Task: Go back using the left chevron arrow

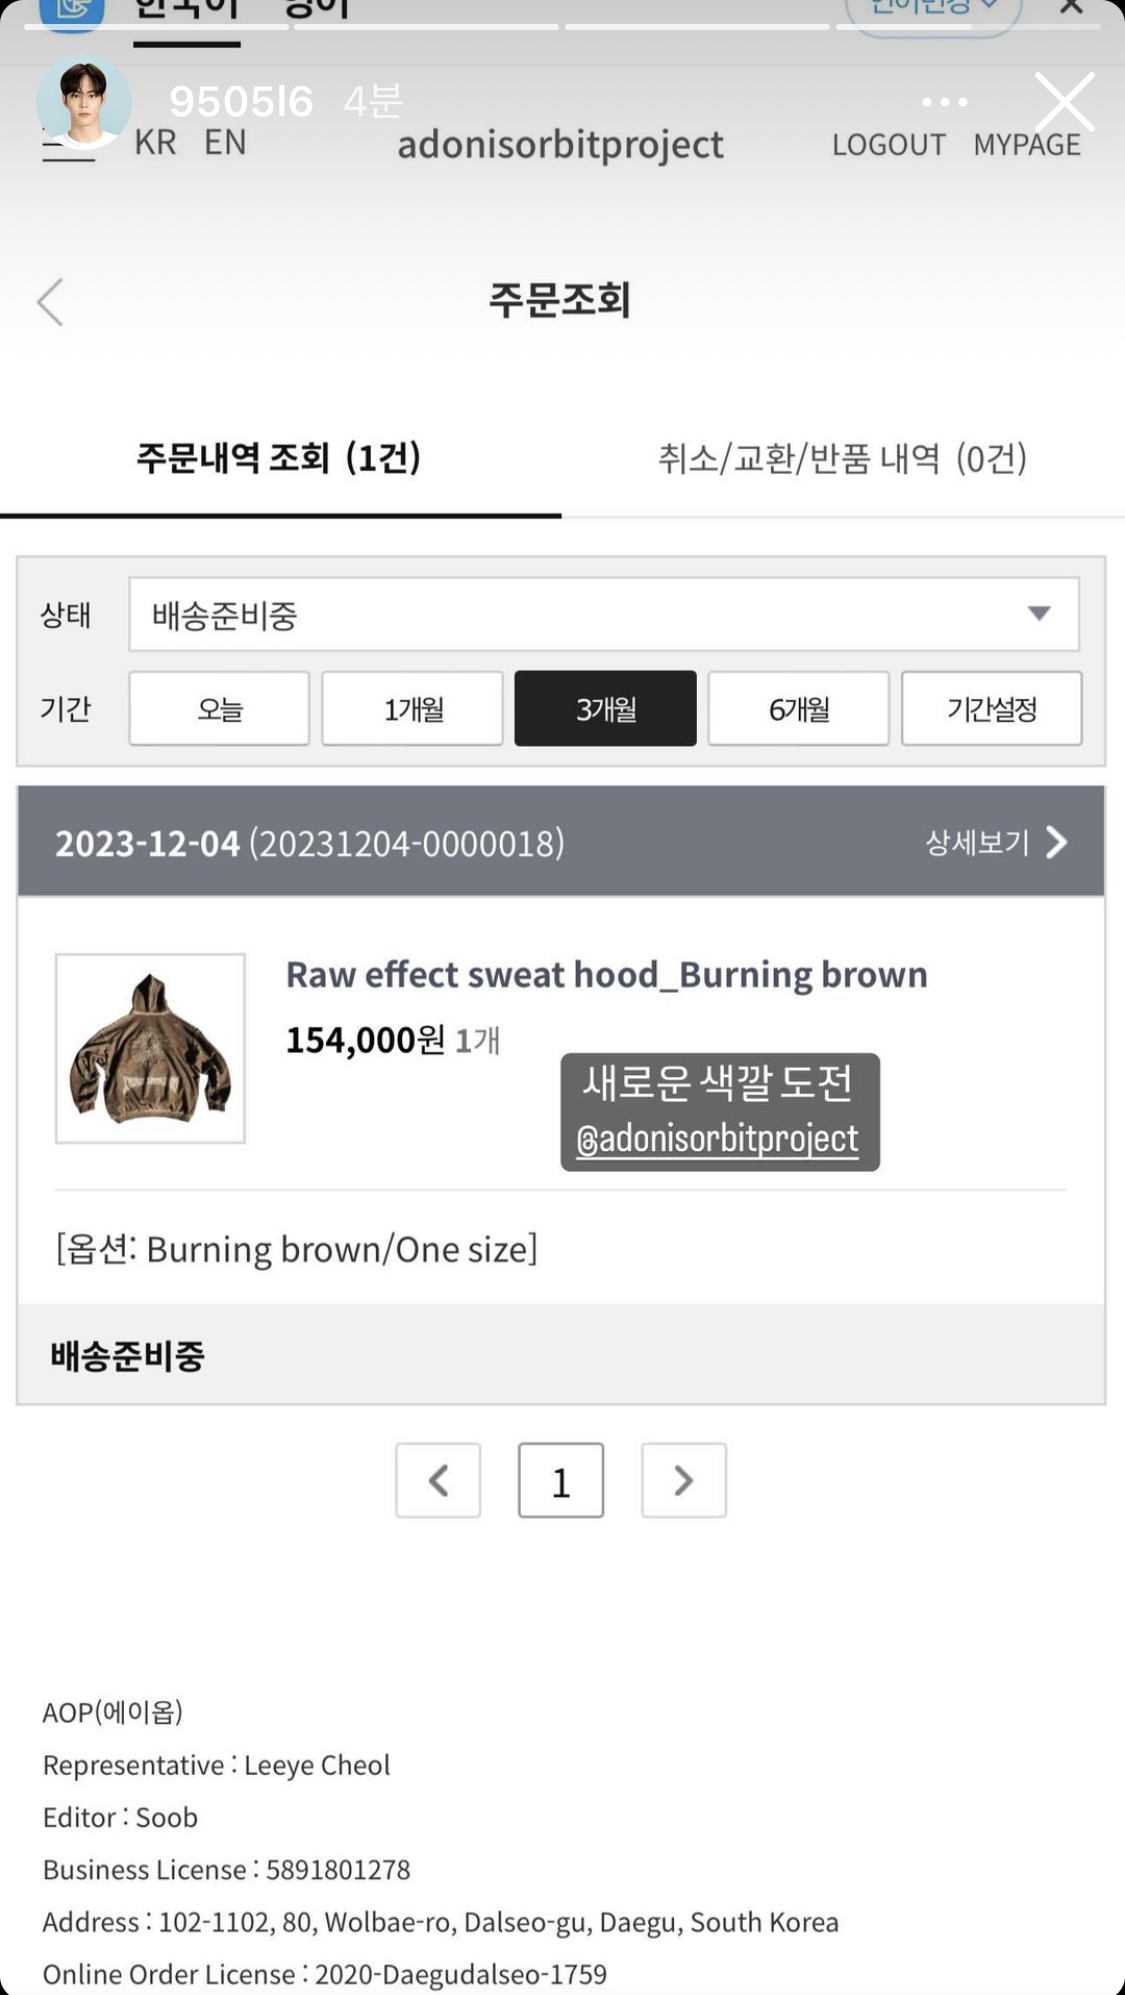Action: 50,302
